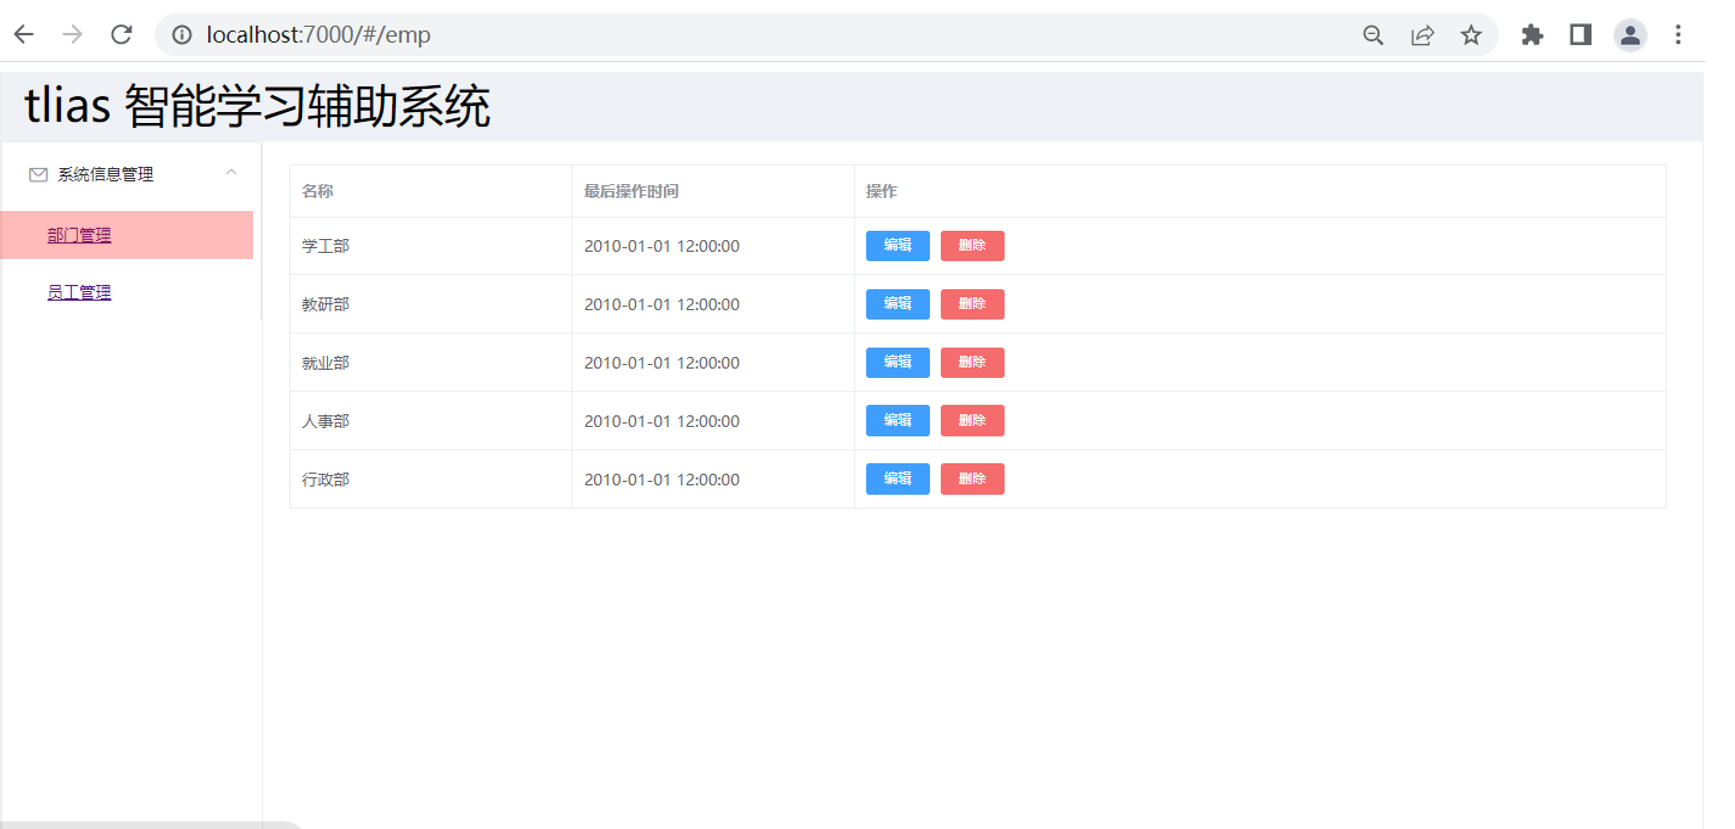The height and width of the screenshot is (829, 1735).
Task: Toggle the browser side panel icon
Action: click(x=1580, y=35)
